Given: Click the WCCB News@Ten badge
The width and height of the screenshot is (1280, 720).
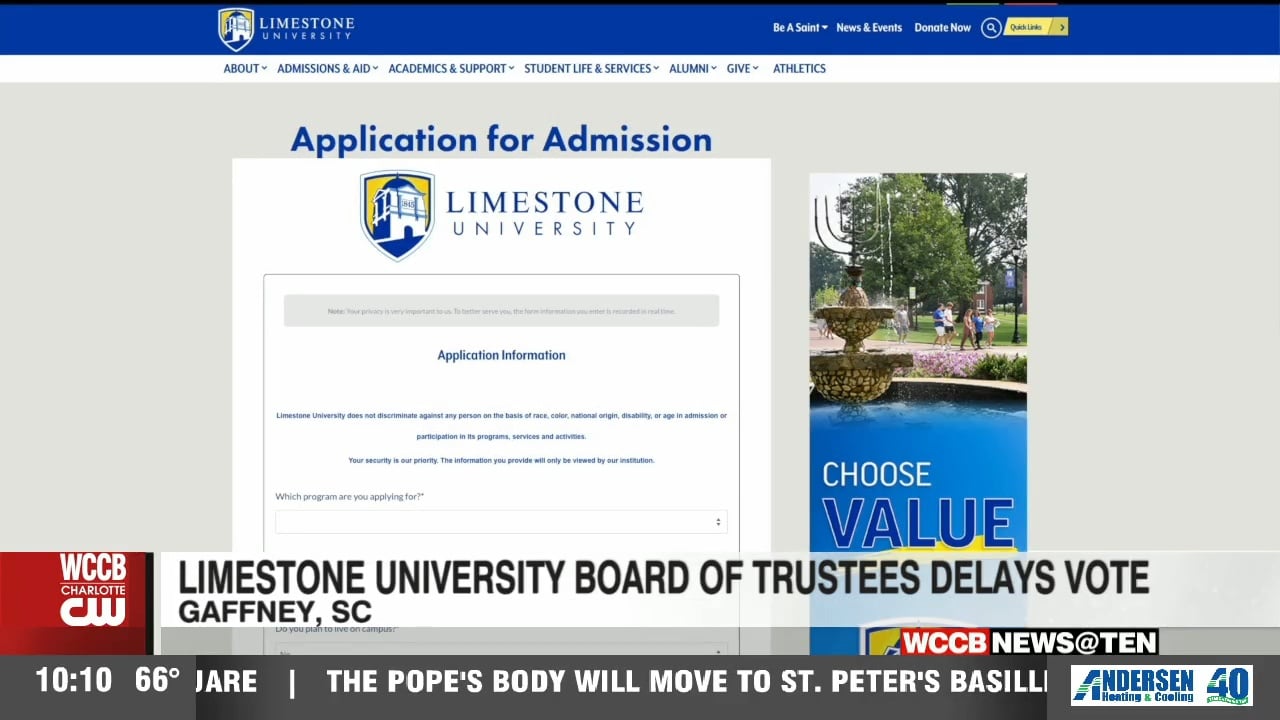Looking at the screenshot, I should pos(1028,641).
